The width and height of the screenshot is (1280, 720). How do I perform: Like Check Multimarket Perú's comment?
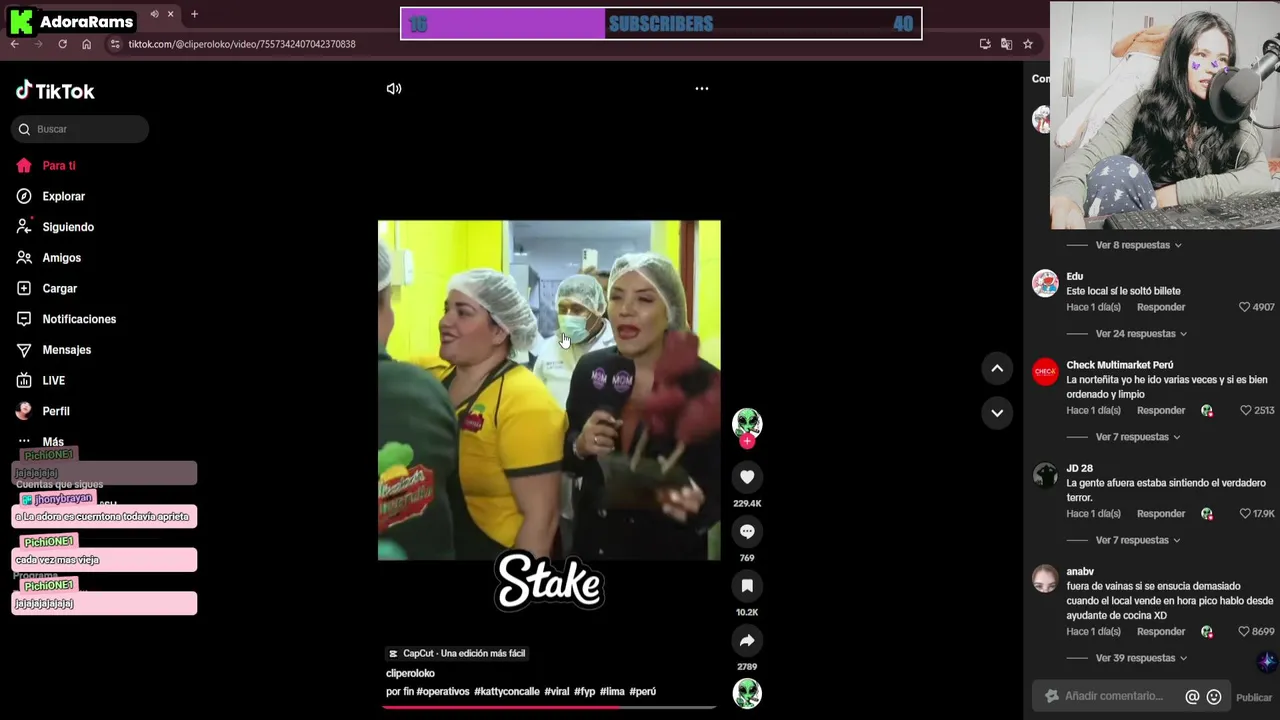[x=1245, y=410]
